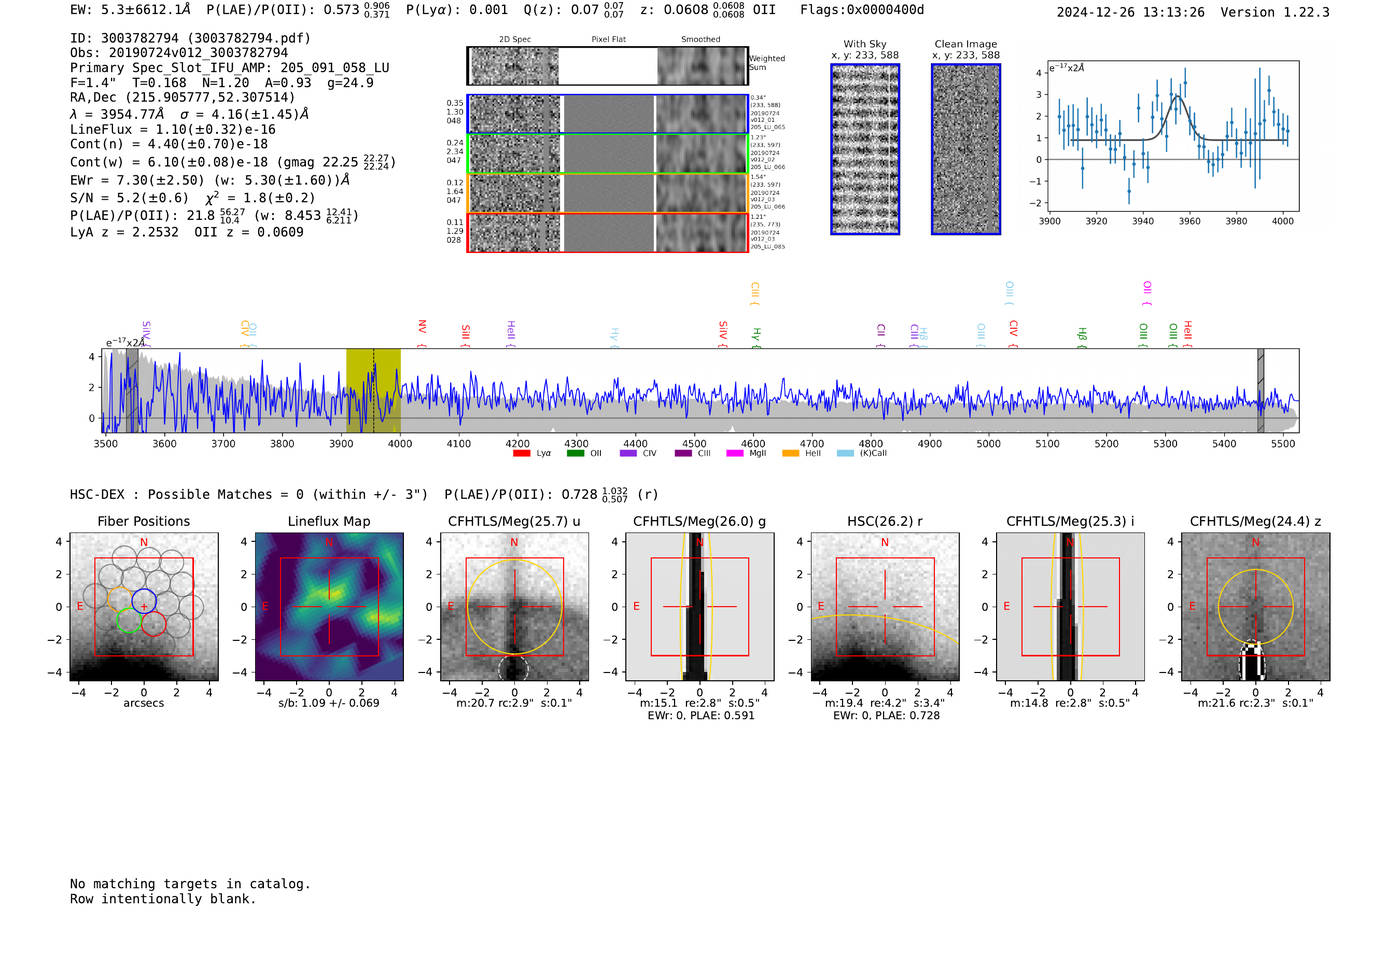
Task: Select the EWr: 0, PLAE: 0.728 caption
Action: pos(886,716)
